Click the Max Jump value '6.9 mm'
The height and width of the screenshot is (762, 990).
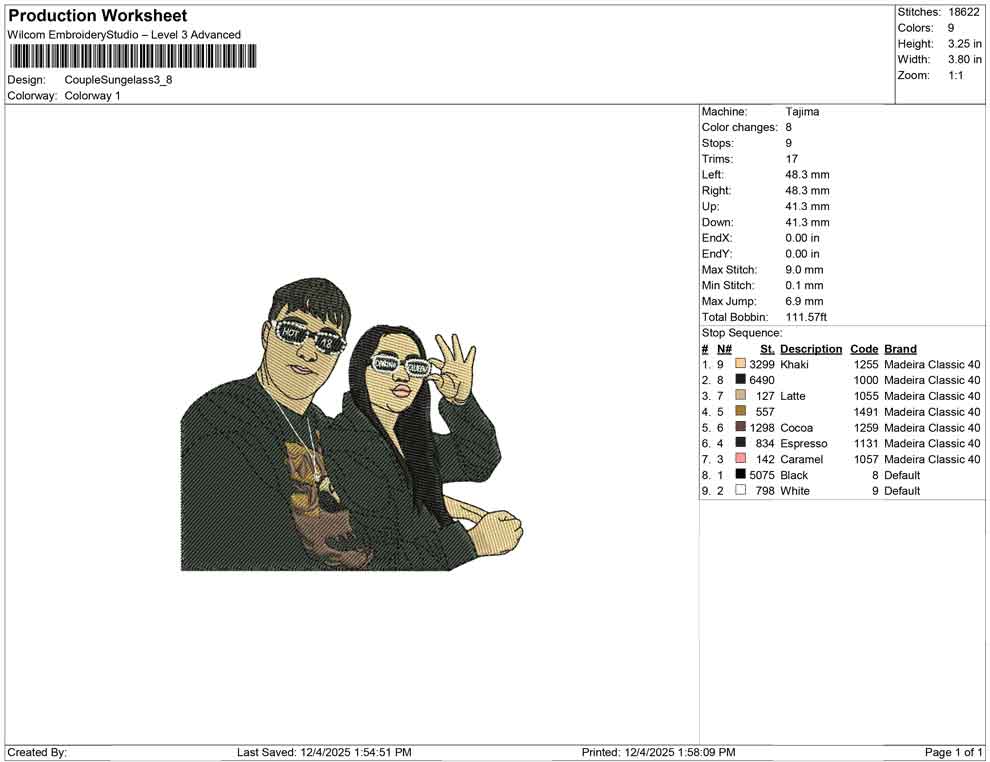coord(804,301)
